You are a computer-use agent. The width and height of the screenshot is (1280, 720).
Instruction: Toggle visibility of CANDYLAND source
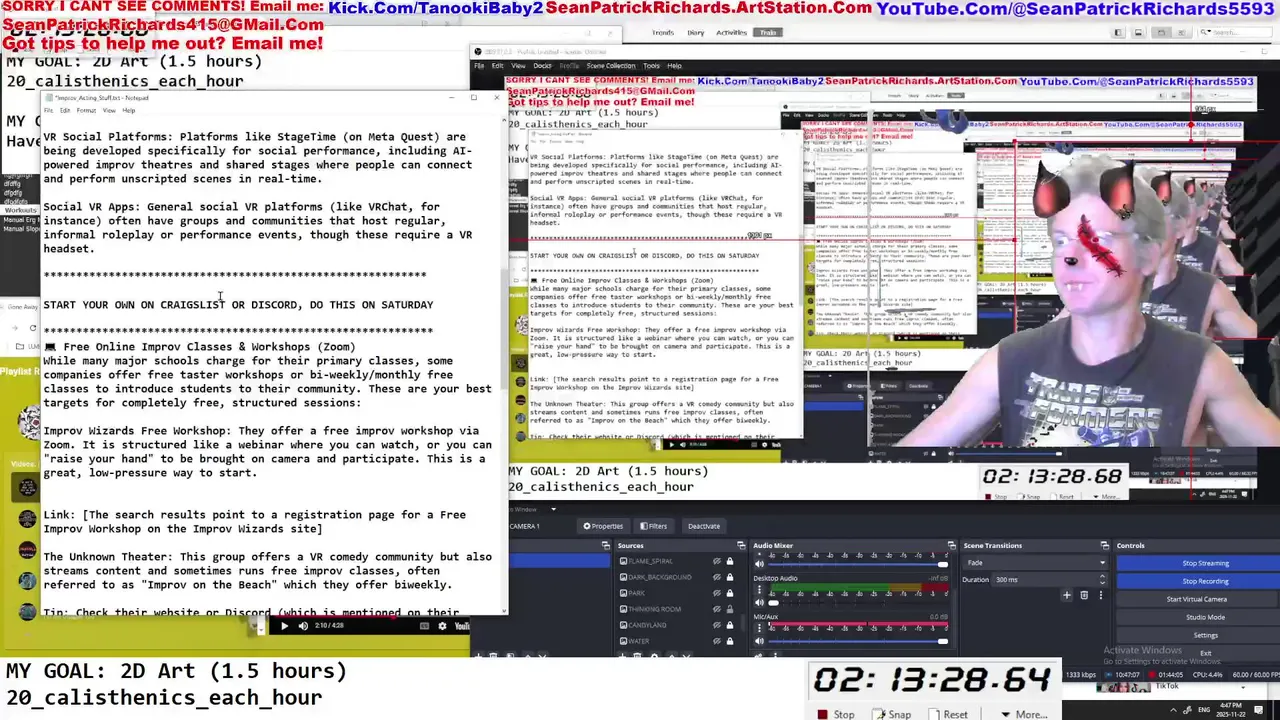pyautogui.click(x=717, y=625)
